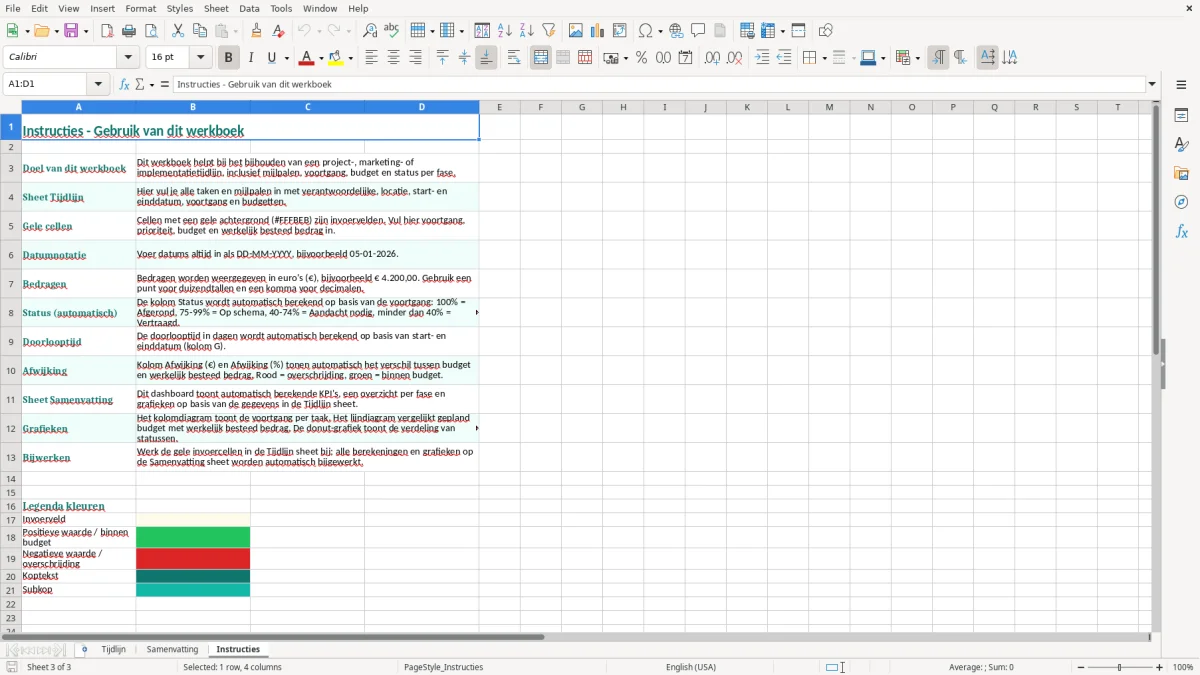
Task: Insert a chart via toolbar icon
Action: (598, 31)
